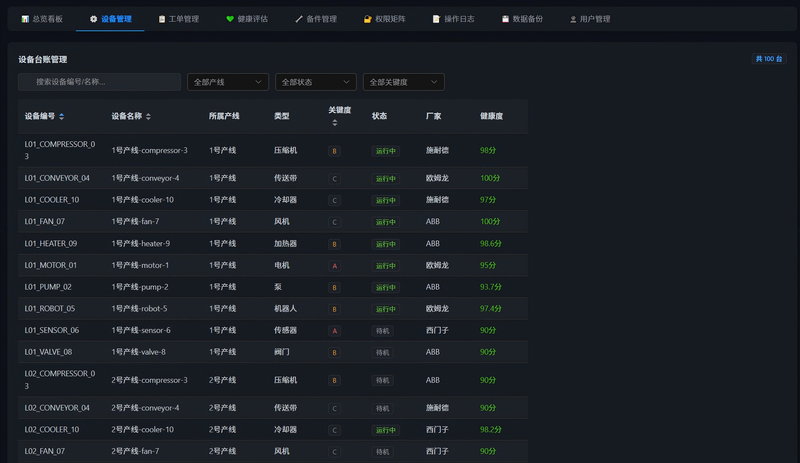Click name 1号产线-motor-1
The width and height of the screenshot is (800, 463).
pyautogui.click(x=140, y=265)
